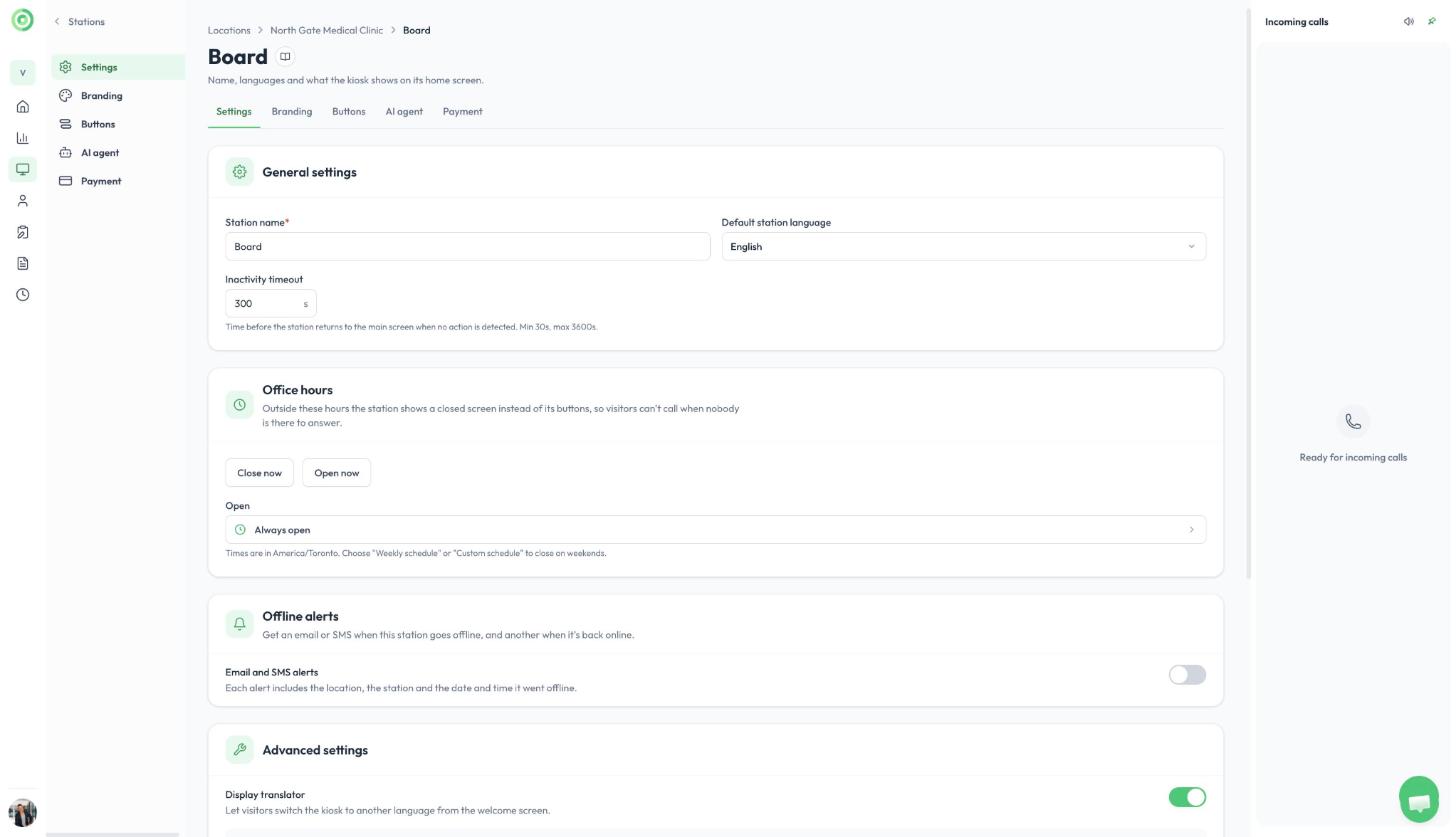Click the book icon beside Board title
This screenshot has width=1456, height=837.
285,57
